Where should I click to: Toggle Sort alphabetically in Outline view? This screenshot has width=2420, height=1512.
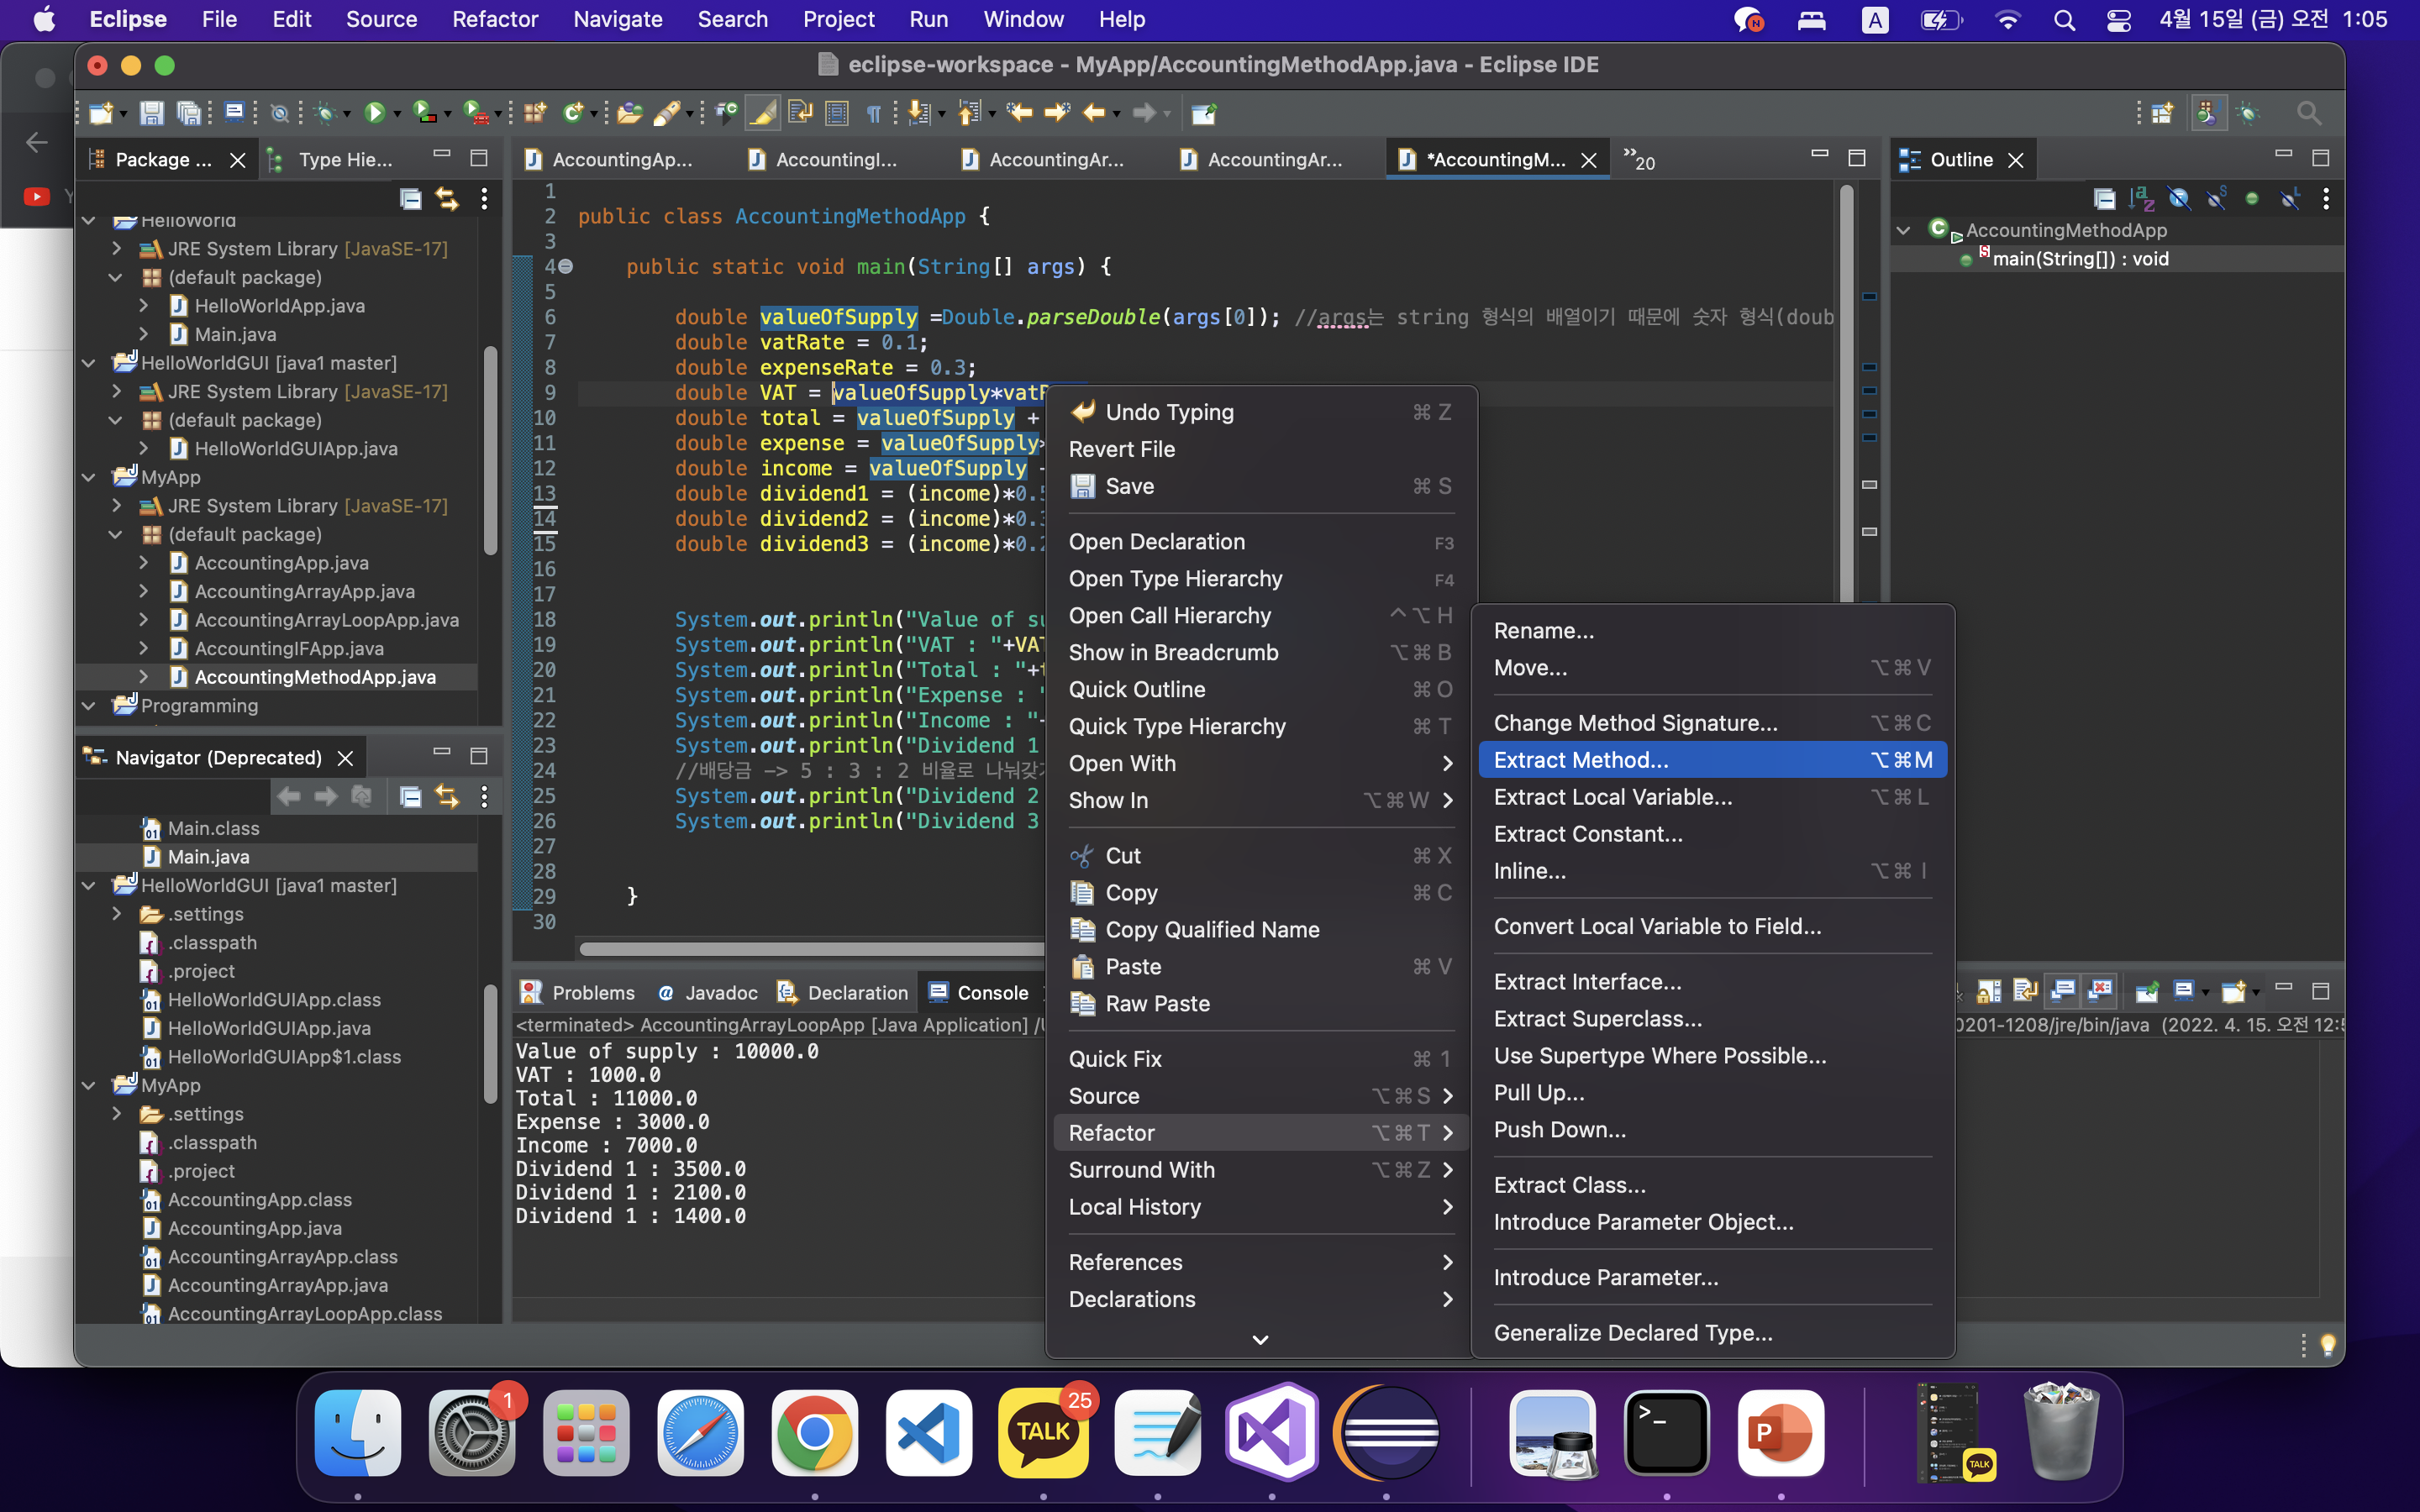[2141, 199]
